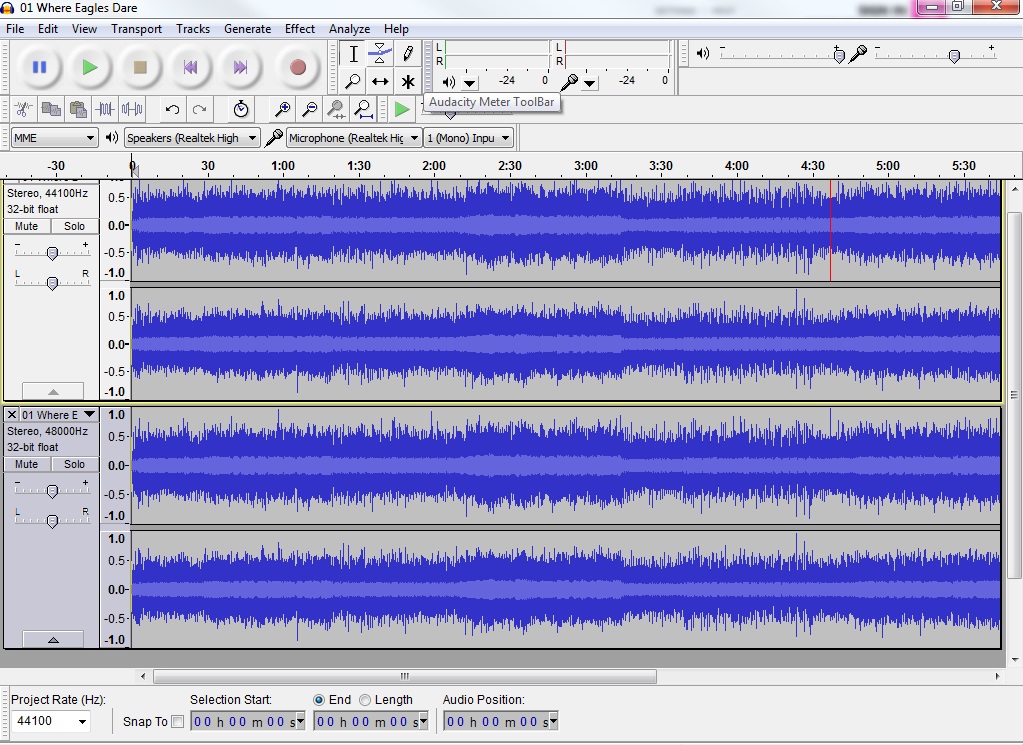This screenshot has height=745, width=1023.
Task: Click the green Play-at-speed button
Action: click(x=402, y=109)
